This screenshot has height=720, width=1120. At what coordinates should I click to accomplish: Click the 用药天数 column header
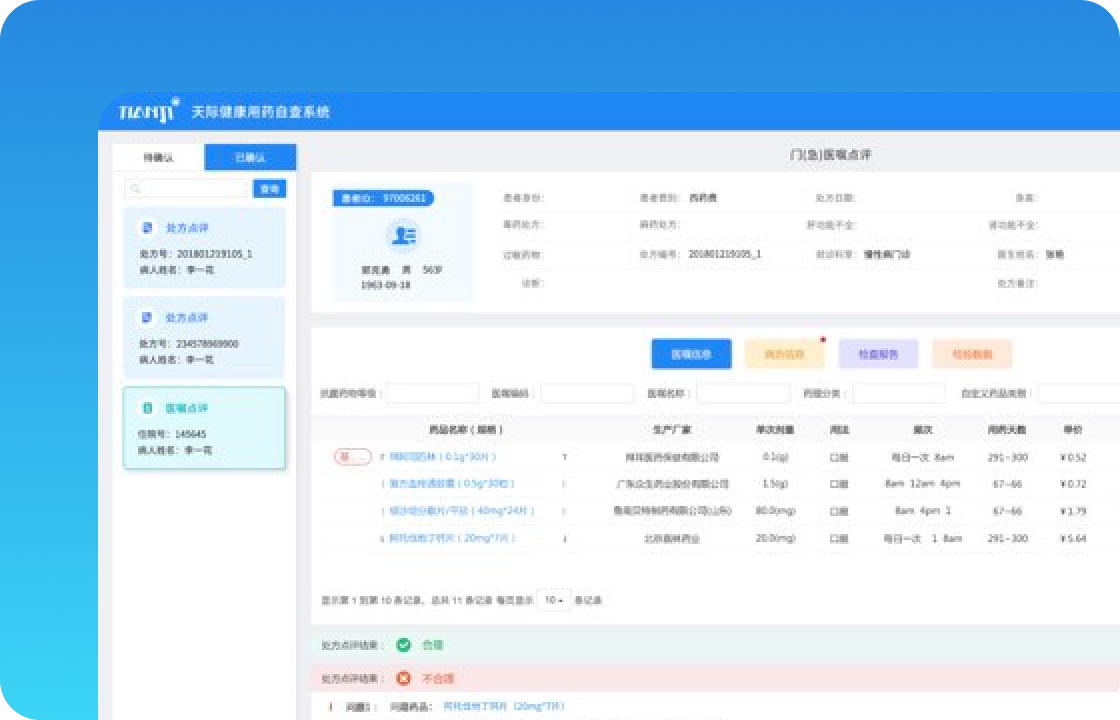(x=1007, y=430)
